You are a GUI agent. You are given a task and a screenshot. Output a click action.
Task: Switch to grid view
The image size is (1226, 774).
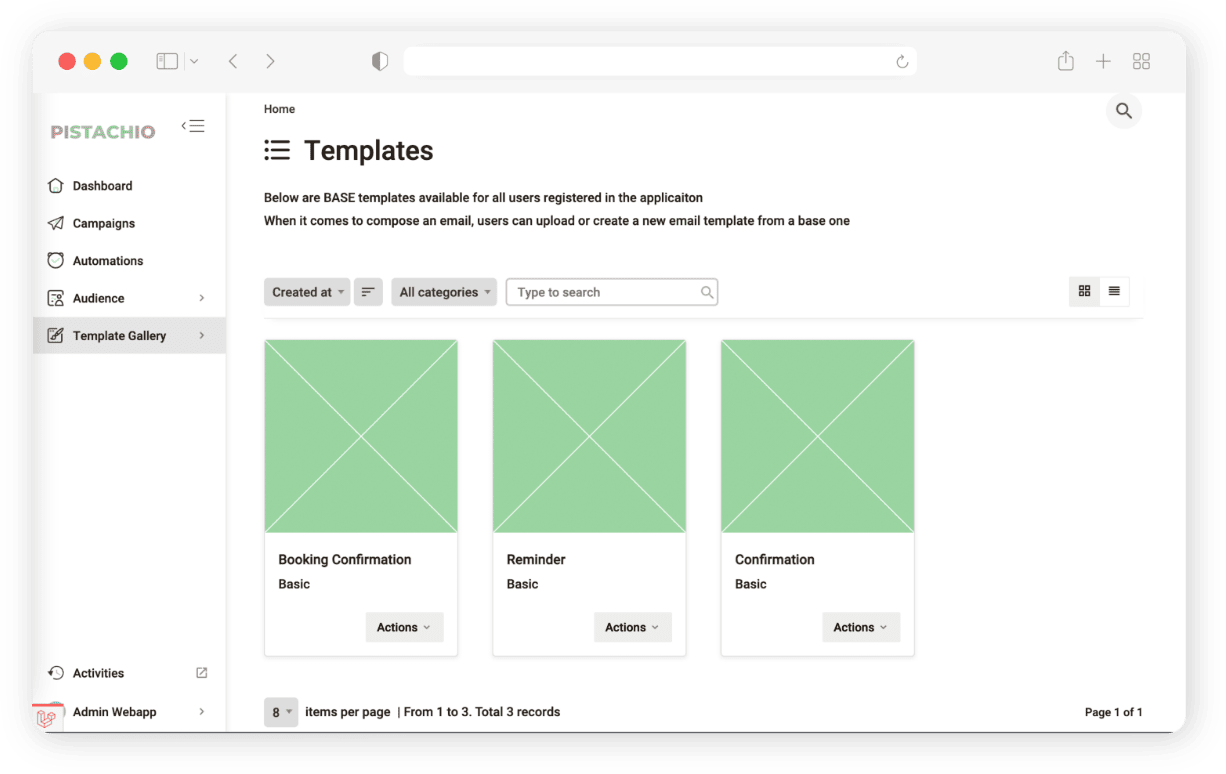[1084, 291]
